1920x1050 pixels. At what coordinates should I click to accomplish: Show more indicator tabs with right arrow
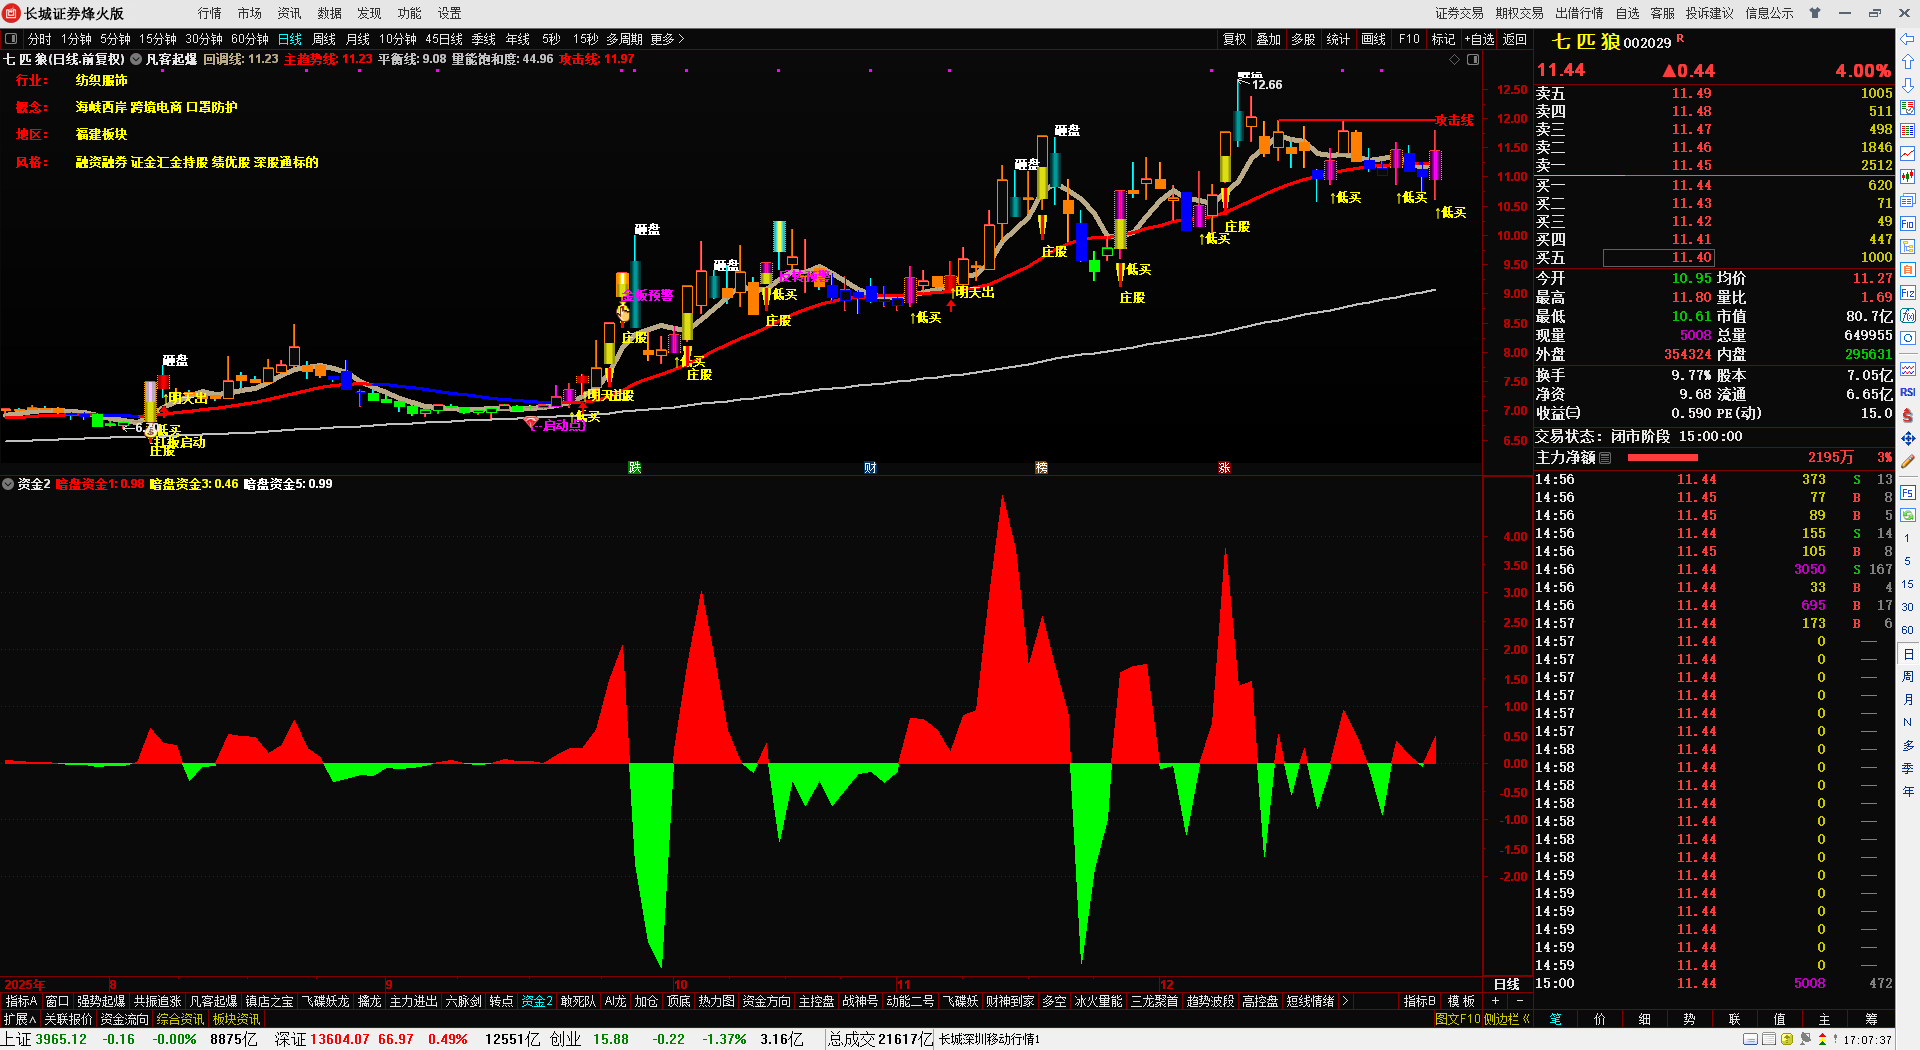pos(1345,1001)
